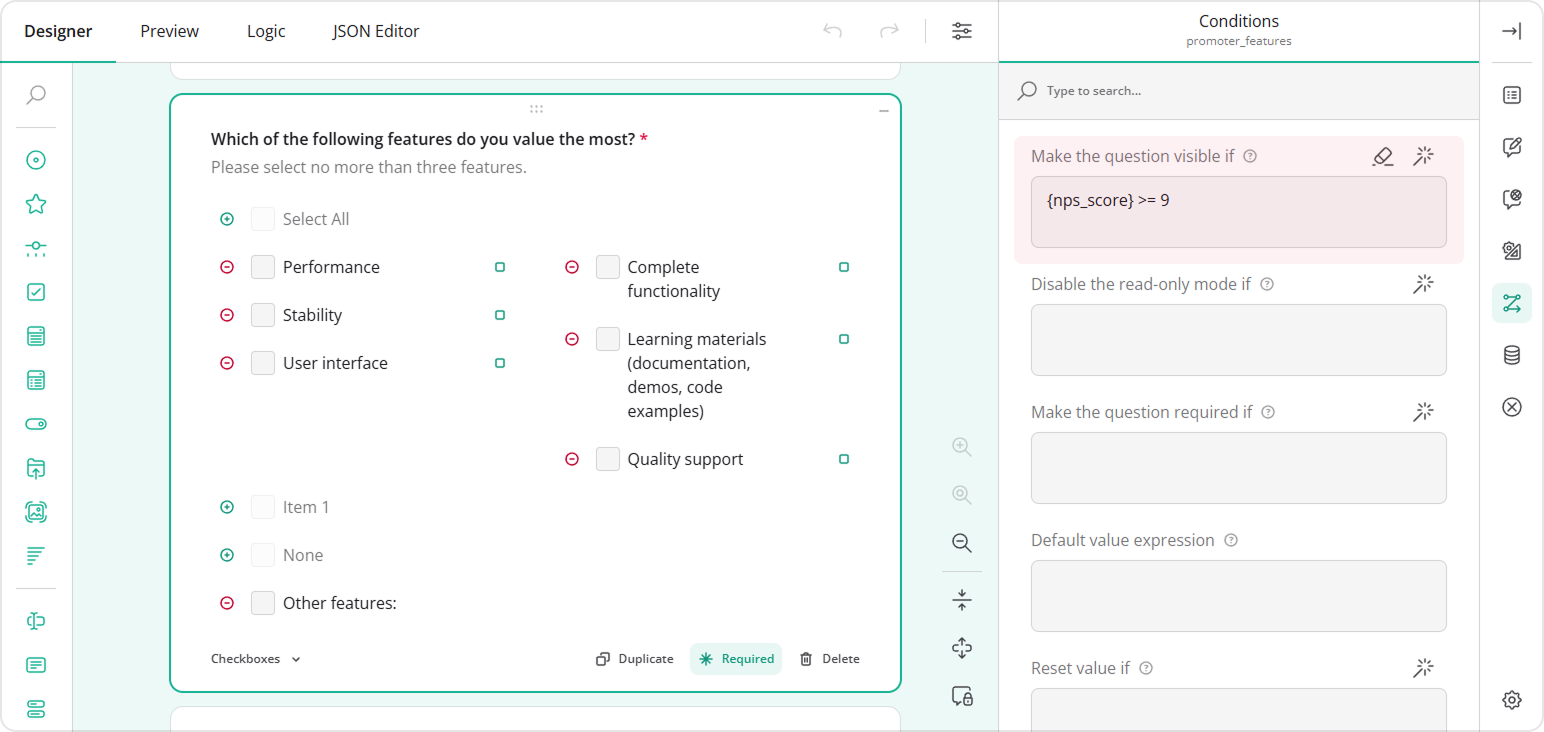Open wizard for Make the question visible if

coord(1424,156)
